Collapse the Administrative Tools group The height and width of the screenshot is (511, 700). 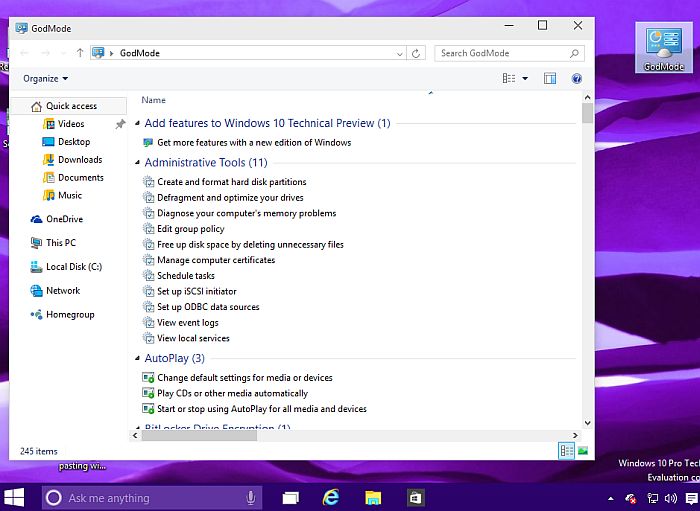(138, 163)
